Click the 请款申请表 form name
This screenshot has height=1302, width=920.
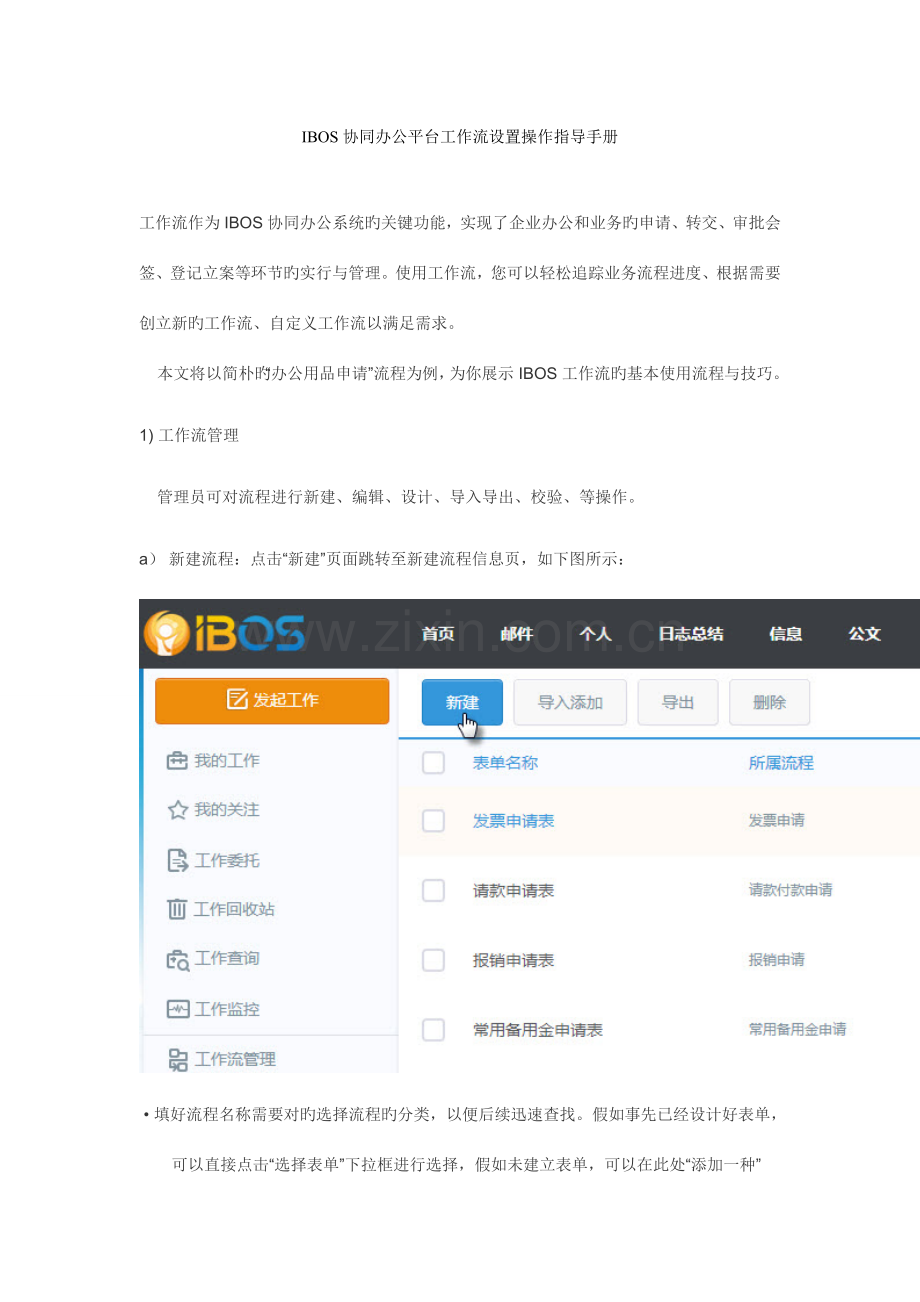coord(513,890)
